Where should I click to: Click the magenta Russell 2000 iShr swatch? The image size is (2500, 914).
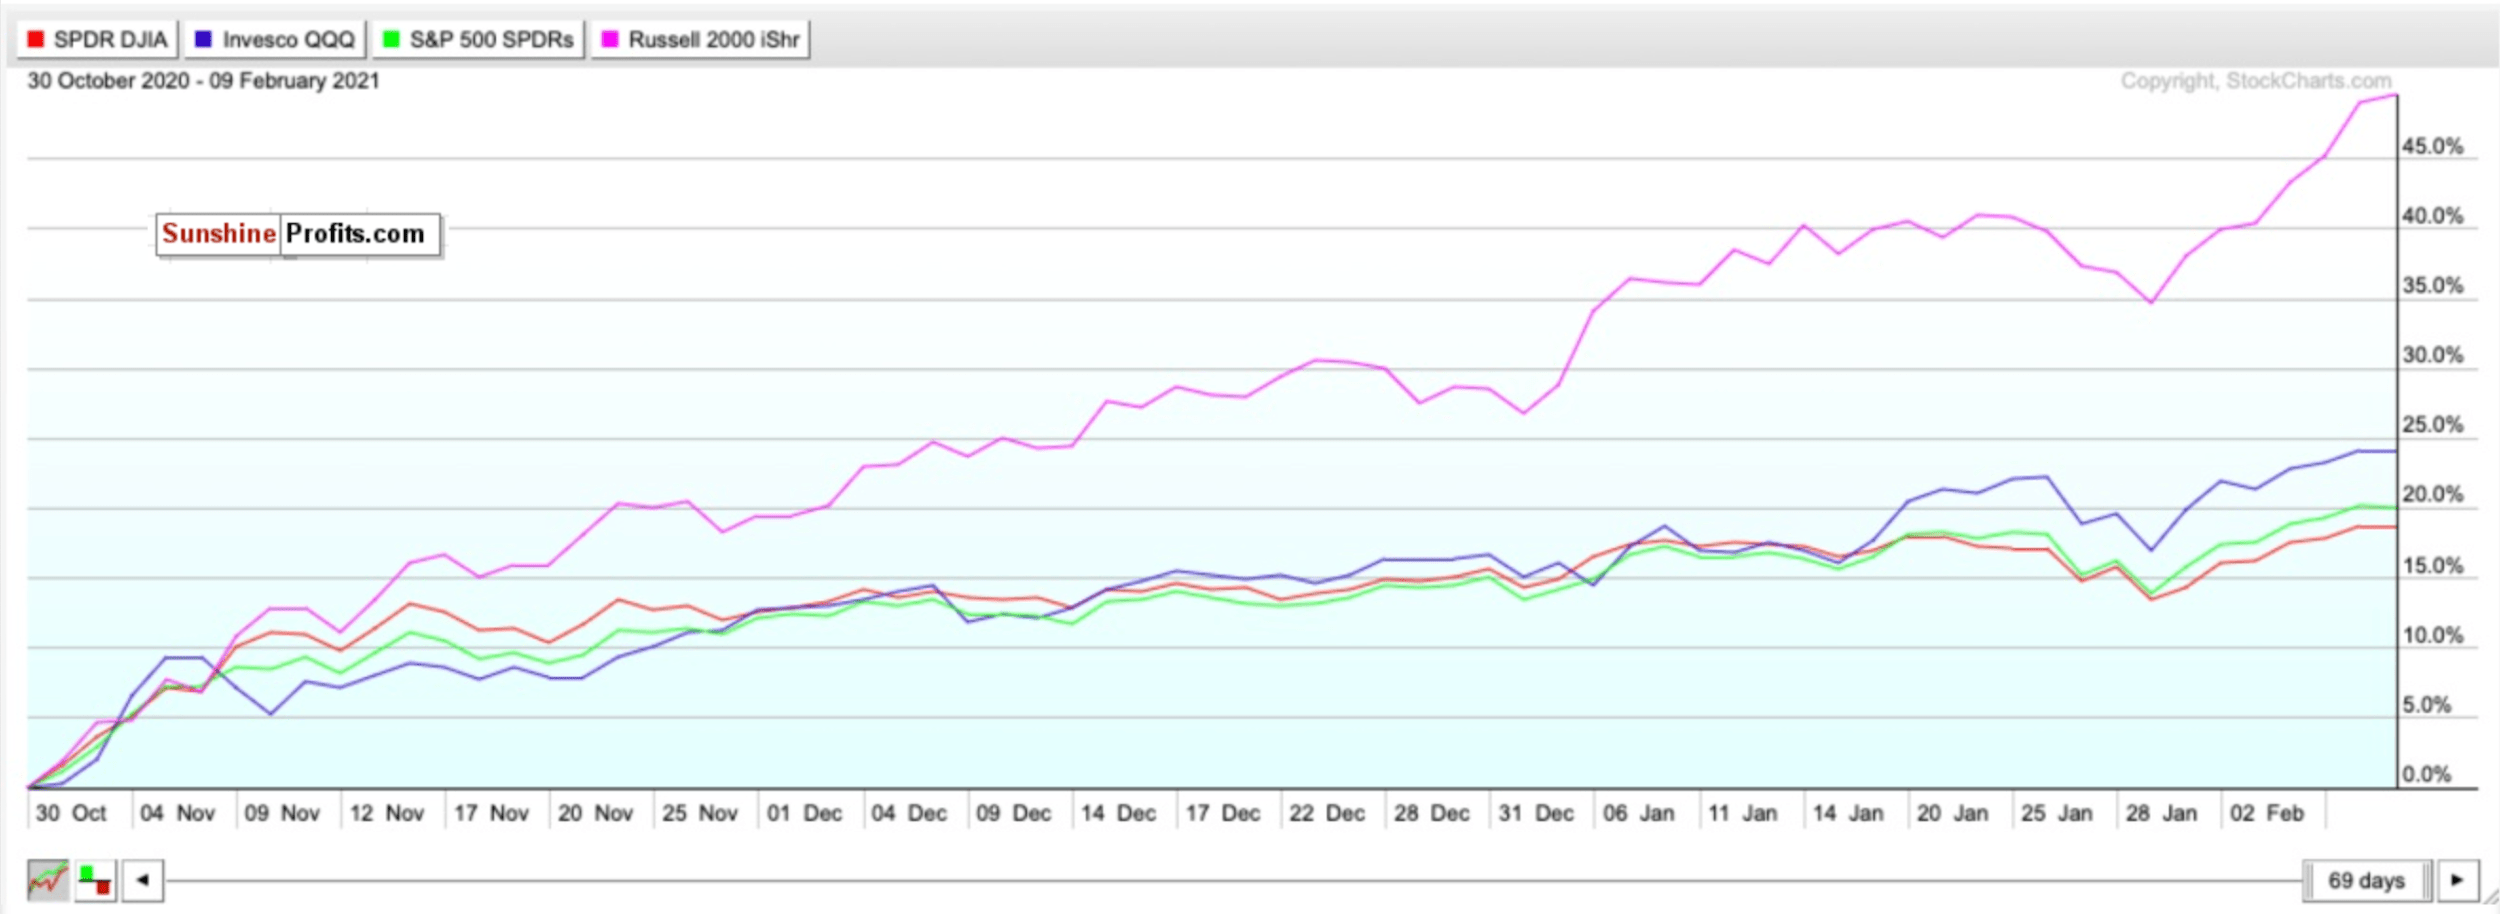(x=609, y=39)
